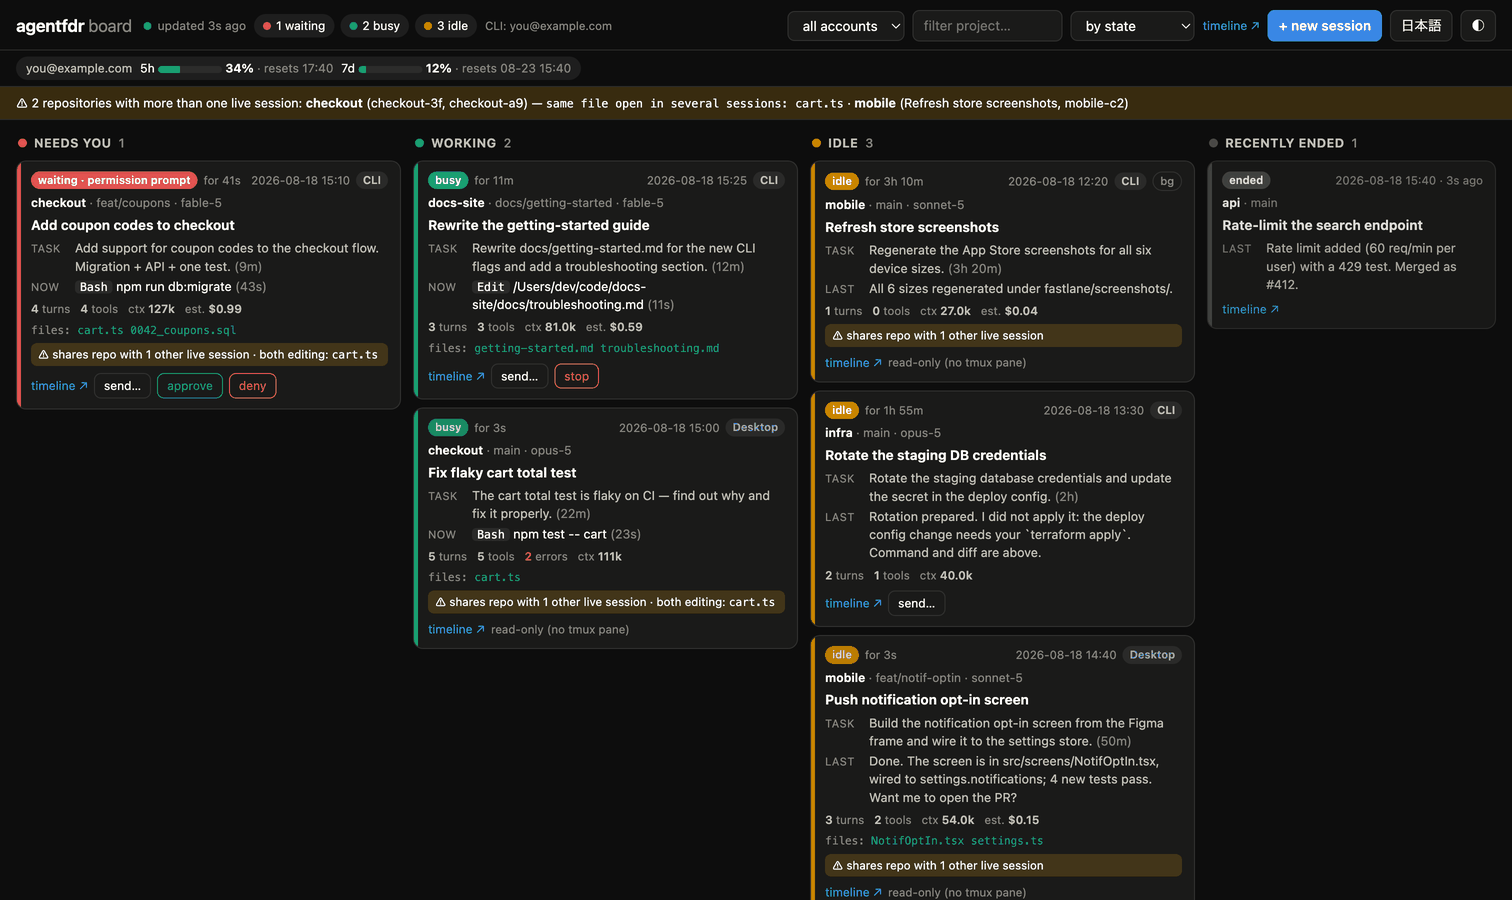
Task: Toggle the dark/light theme icon button
Action: [x=1478, y=26]
